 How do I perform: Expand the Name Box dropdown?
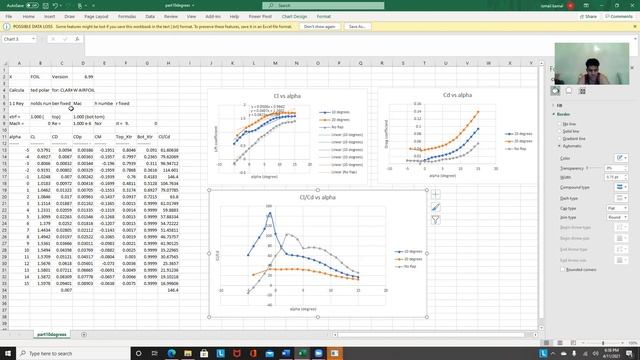coord(33,39)
